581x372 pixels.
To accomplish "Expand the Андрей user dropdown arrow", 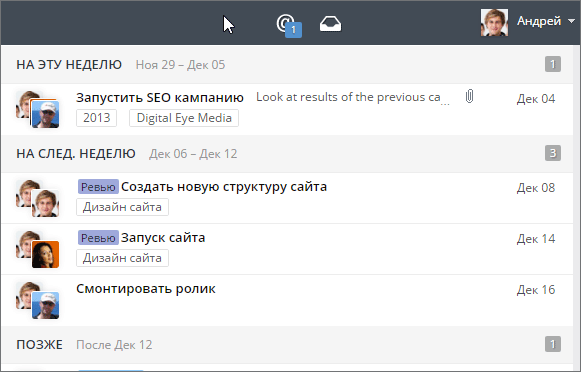I will tap(571, 21).
